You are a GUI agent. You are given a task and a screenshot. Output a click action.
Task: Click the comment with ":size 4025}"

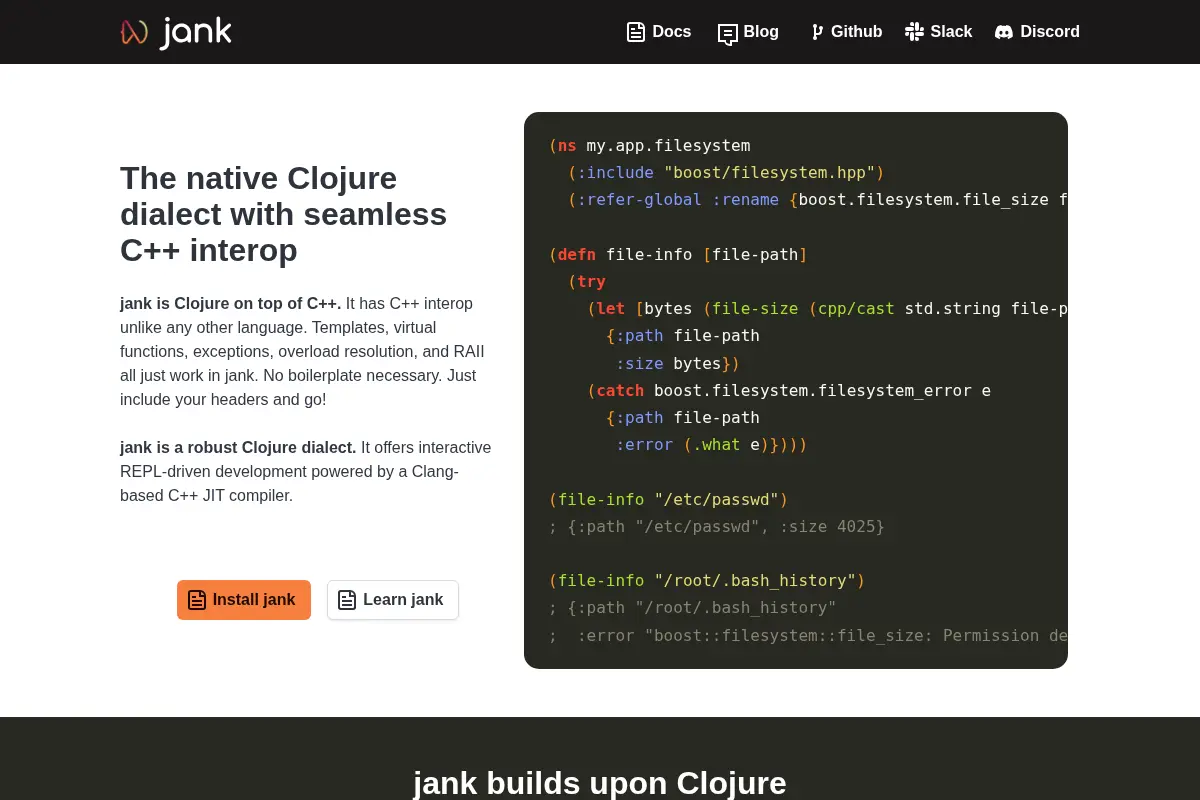pos(716,527)
